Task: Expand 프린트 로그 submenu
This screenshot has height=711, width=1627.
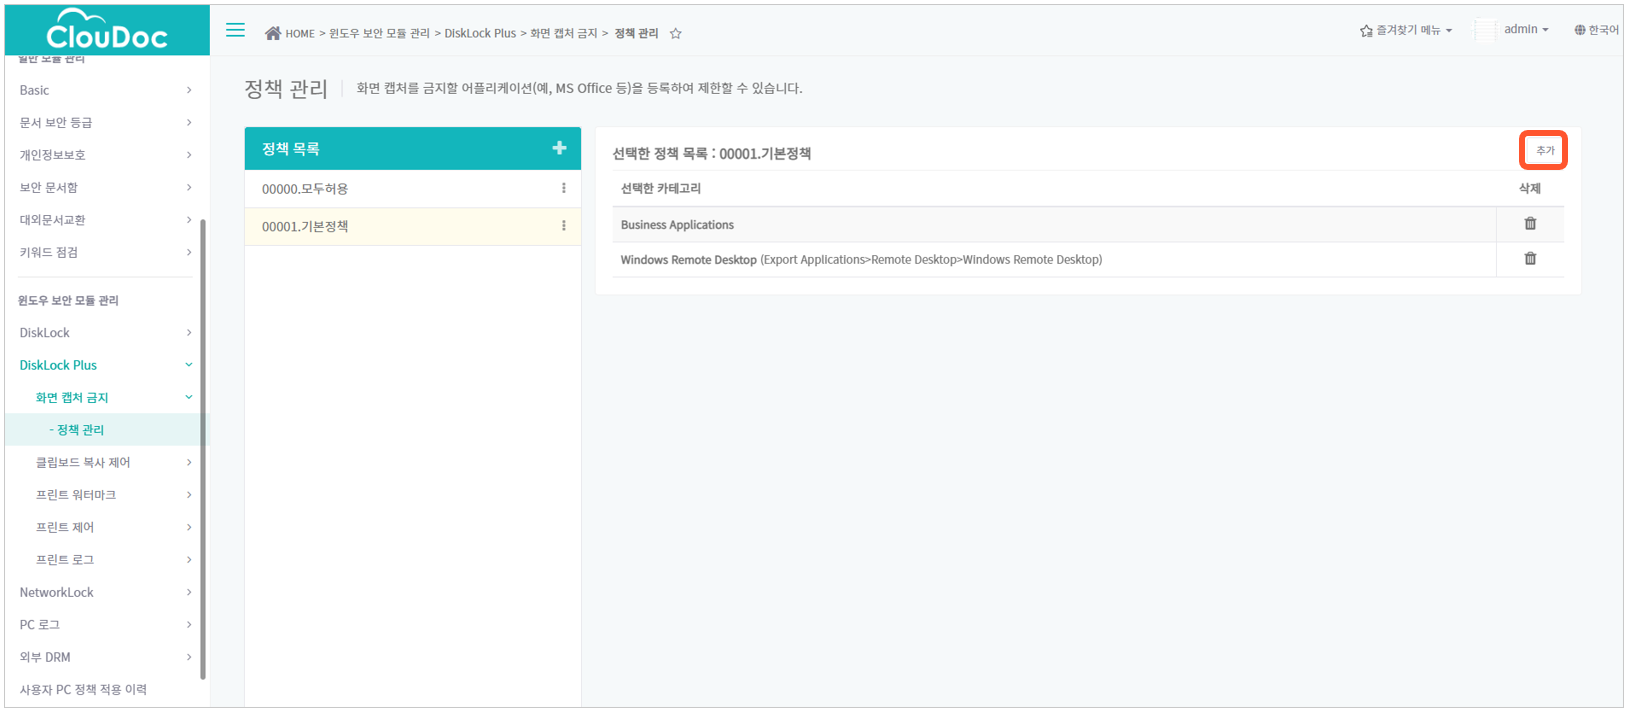Action: tap(105, 560)
